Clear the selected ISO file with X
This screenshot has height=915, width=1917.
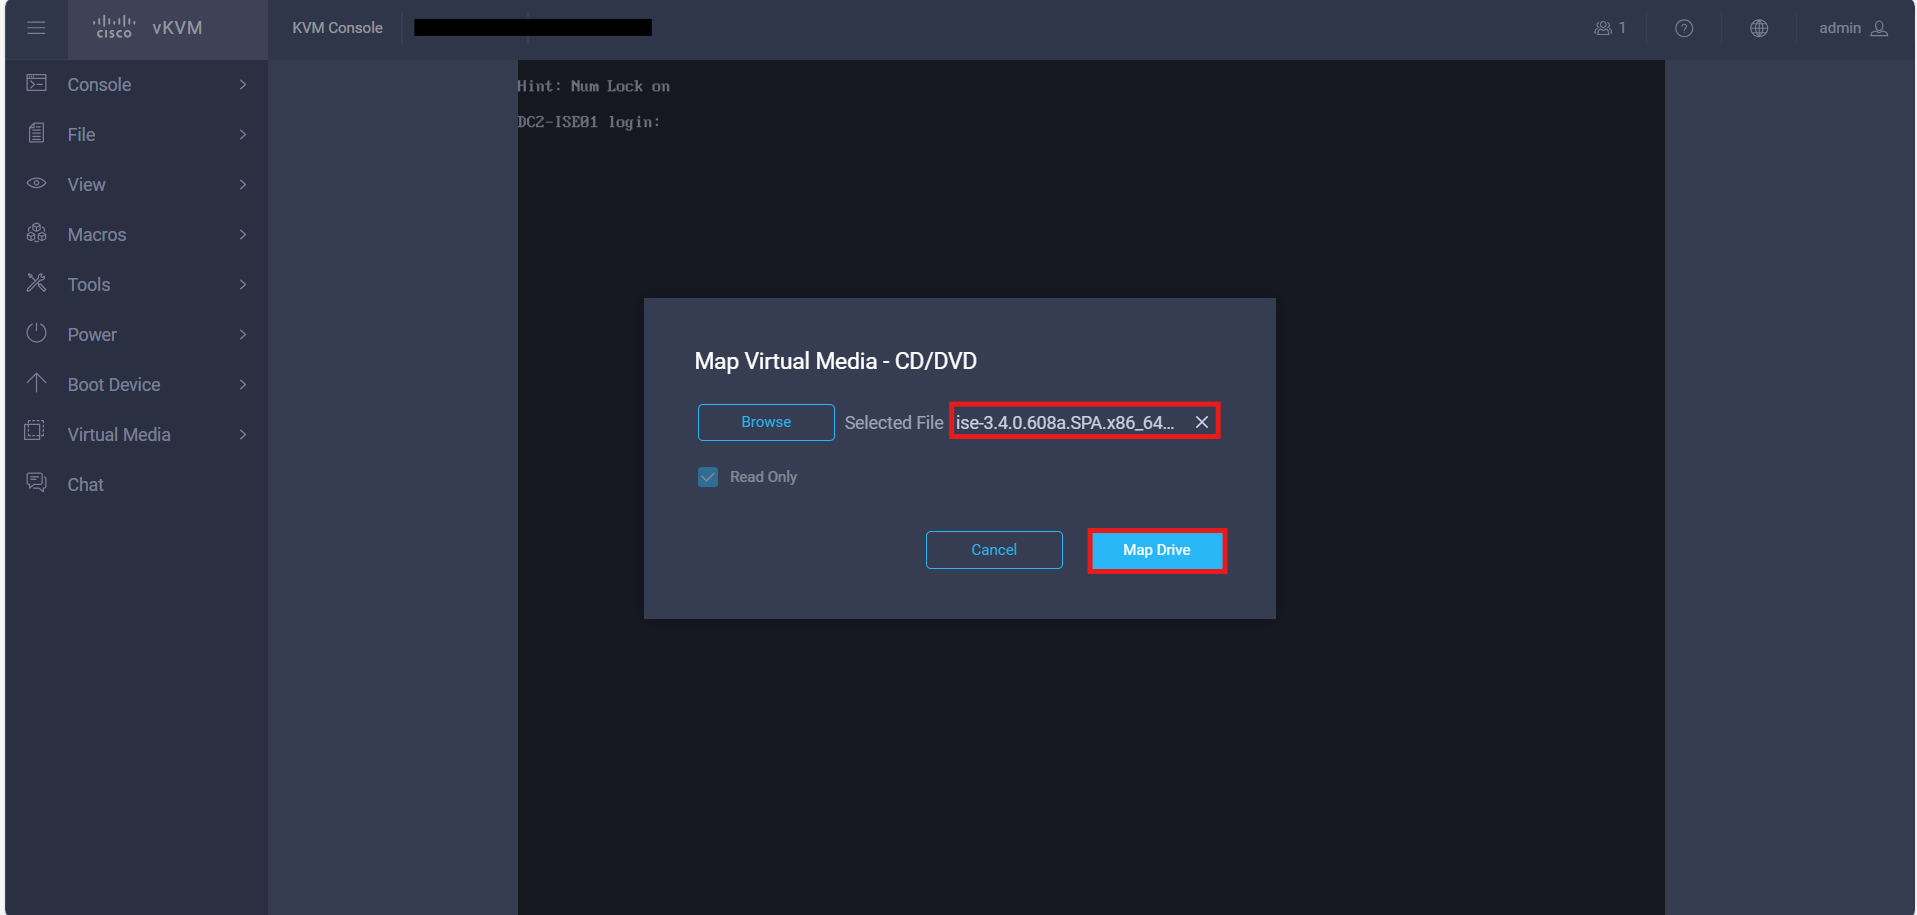click(x=1202, y=422)
